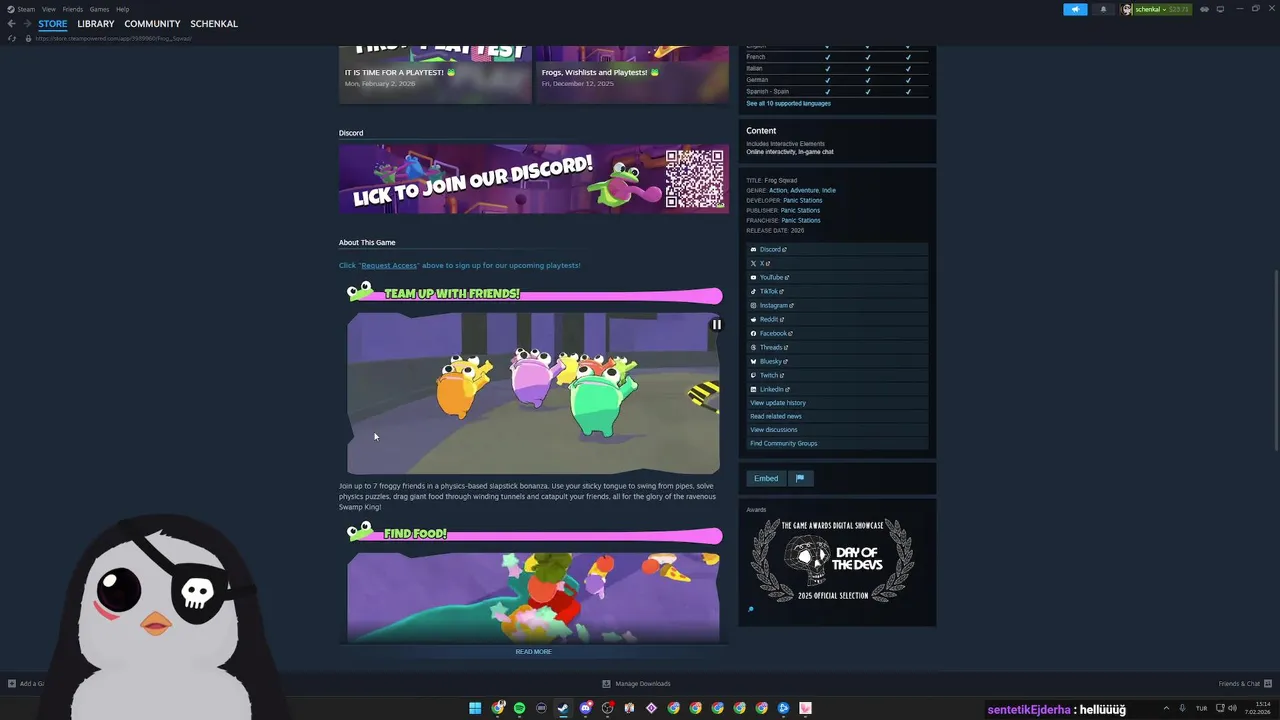Open Manage Downloads
Screen dimensions: 1280x720
636,684
